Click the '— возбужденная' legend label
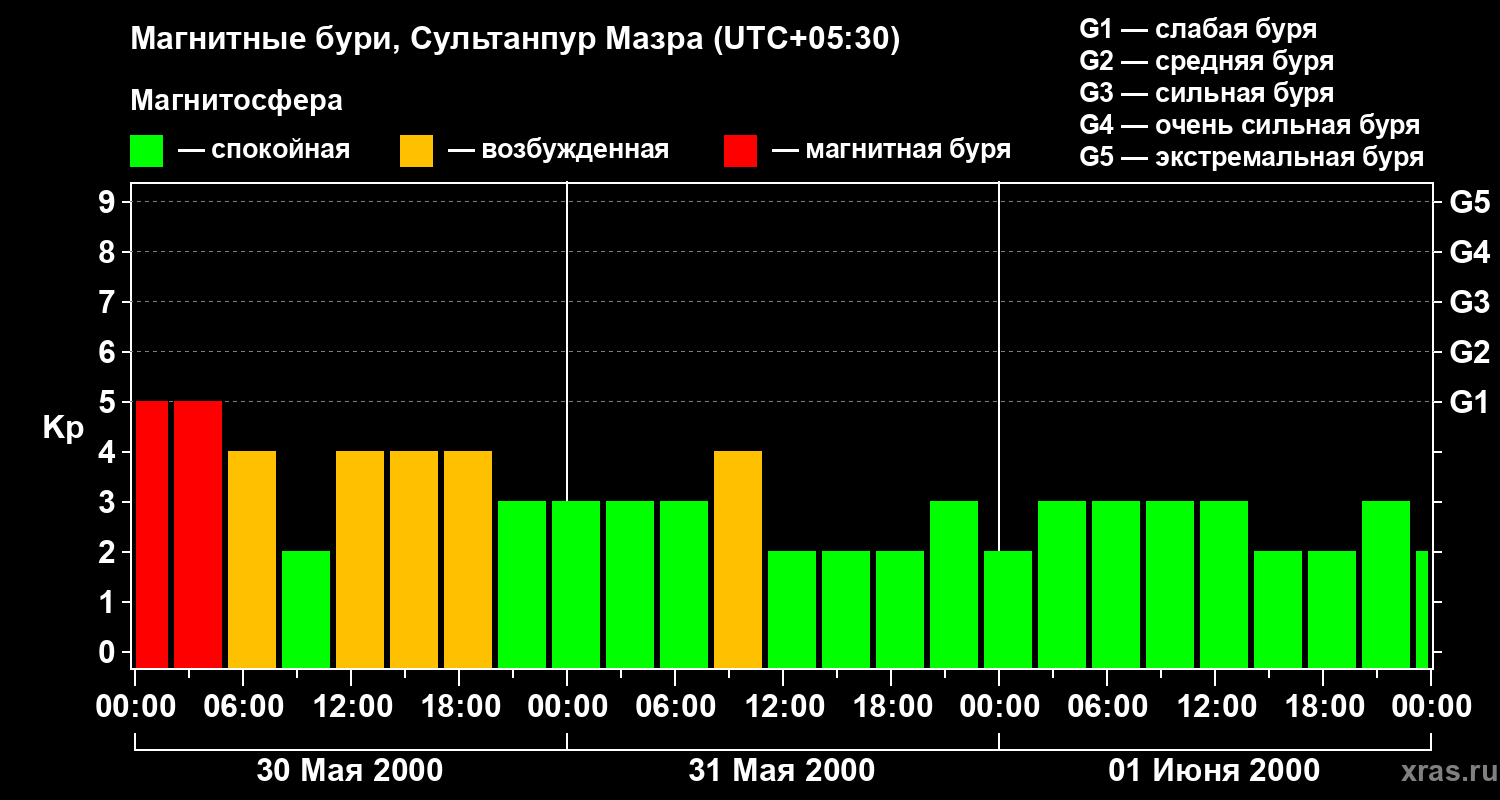 558,150
